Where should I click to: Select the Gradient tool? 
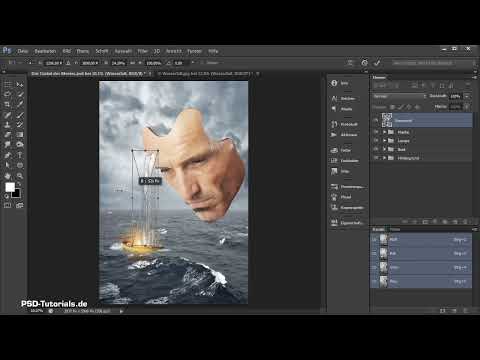20,135
